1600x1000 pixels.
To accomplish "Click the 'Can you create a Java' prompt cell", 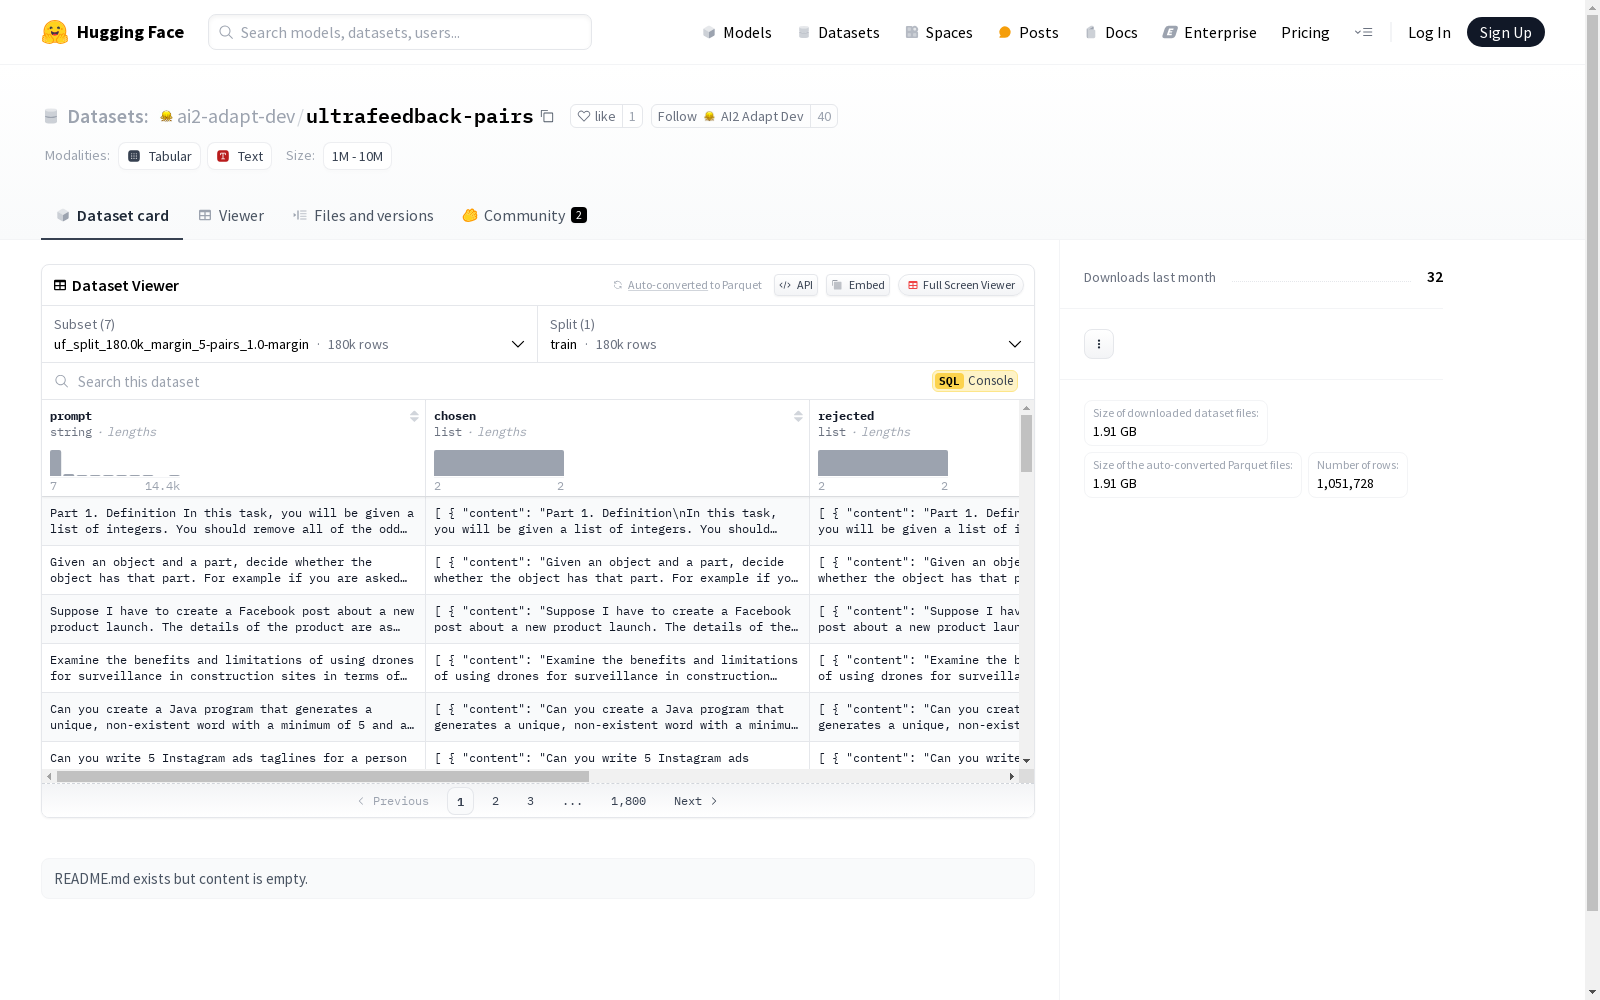I will click(234, 717).
